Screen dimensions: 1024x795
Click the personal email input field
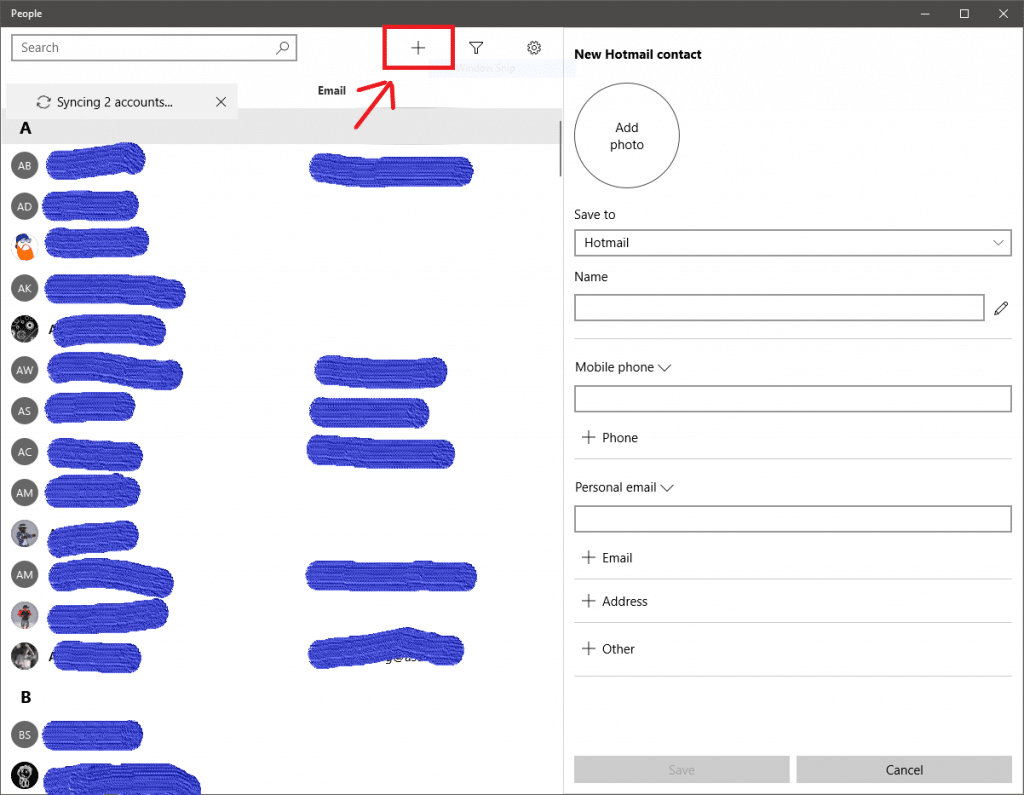[x=792, y=519]
